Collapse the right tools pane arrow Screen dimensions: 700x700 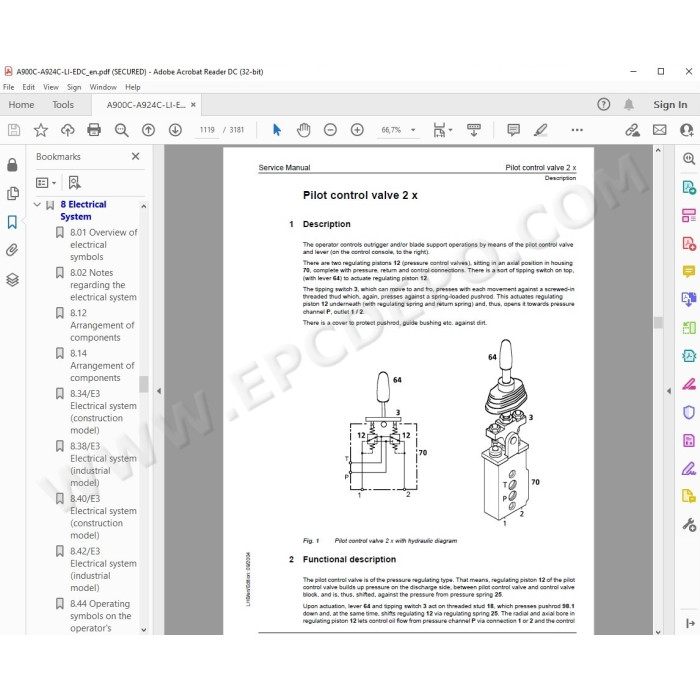669,391
